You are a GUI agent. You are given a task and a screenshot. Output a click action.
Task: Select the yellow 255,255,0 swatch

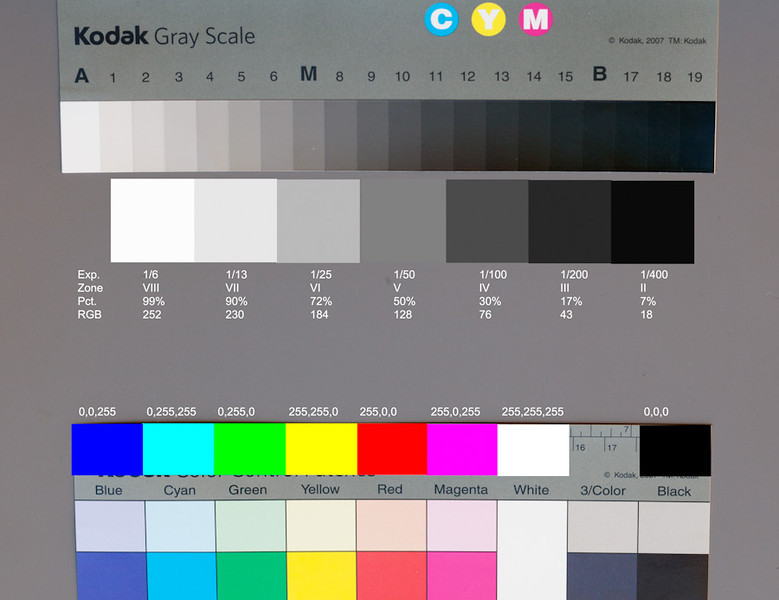(x=321, y=449)
